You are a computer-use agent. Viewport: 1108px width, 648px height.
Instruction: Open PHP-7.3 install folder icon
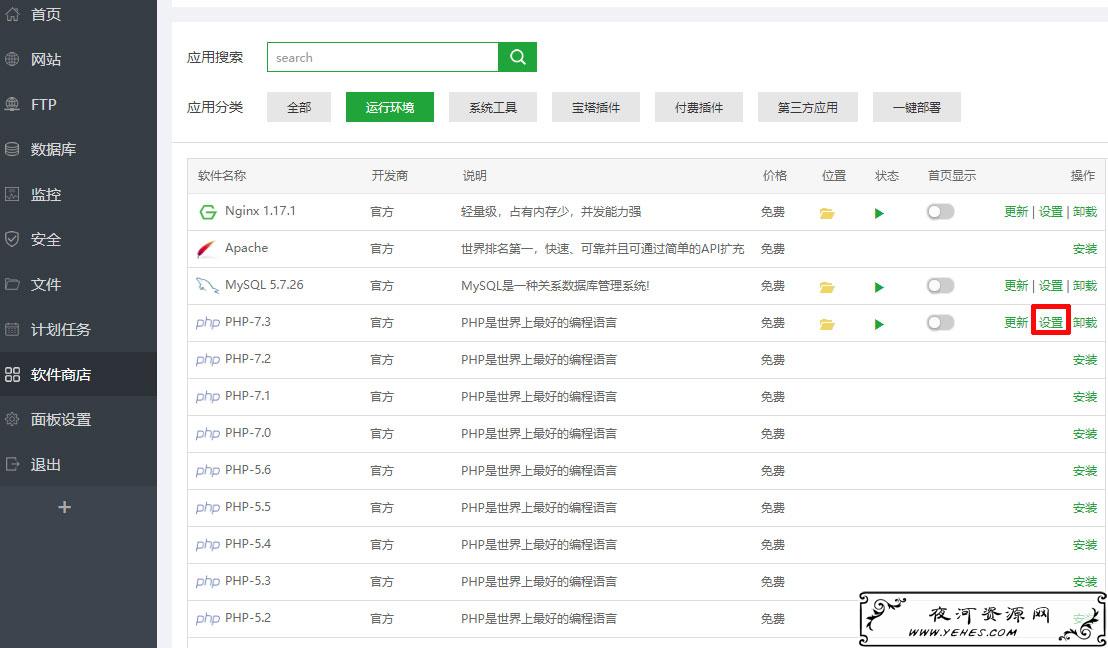coord(827,324)
